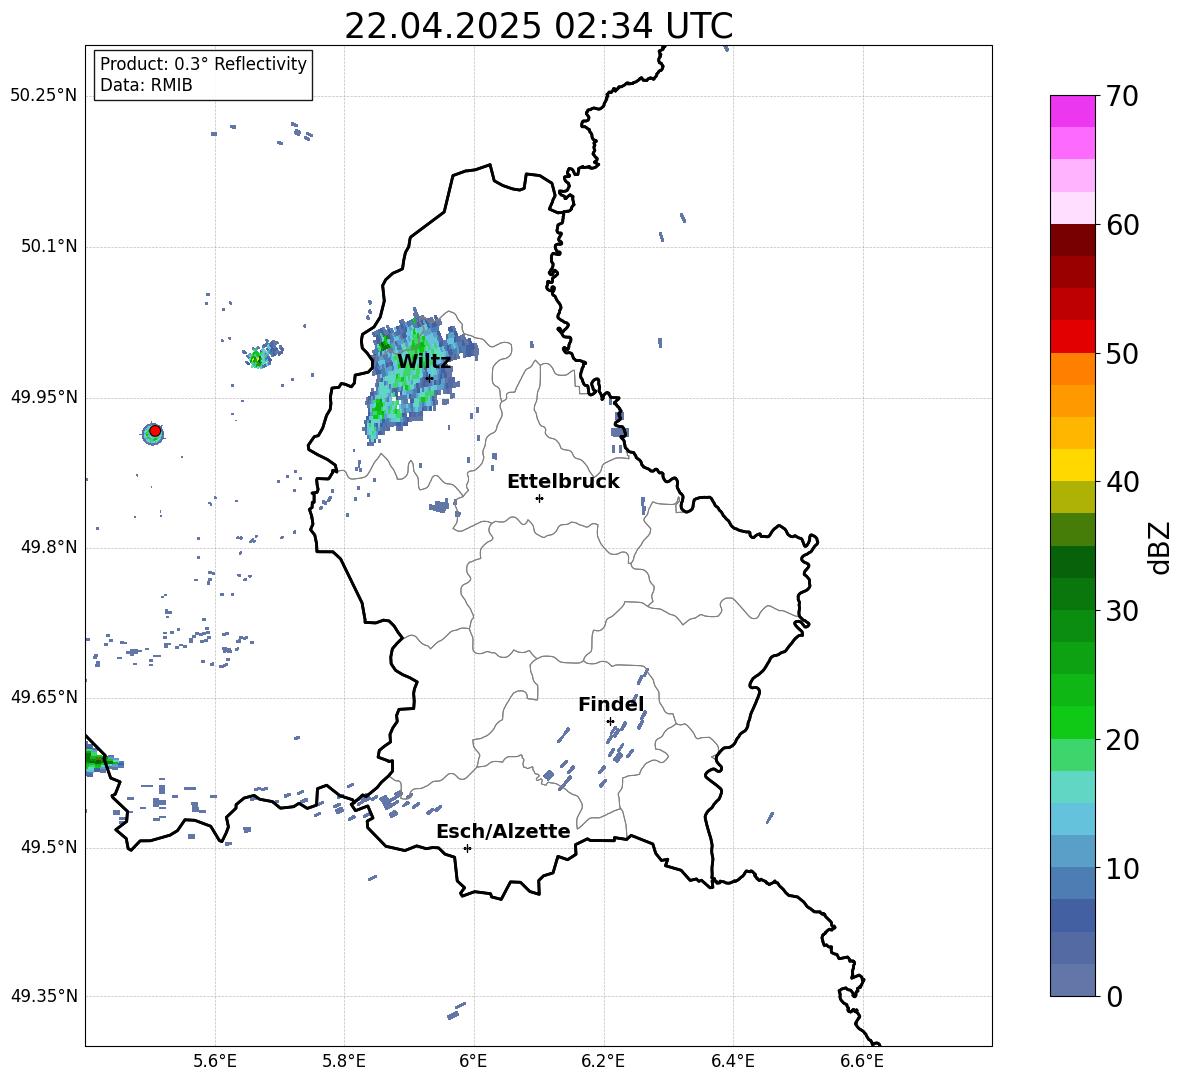
Task: Click the 6.2°E longitude label
Action: pyautogui.click(x=603, y=1061)
